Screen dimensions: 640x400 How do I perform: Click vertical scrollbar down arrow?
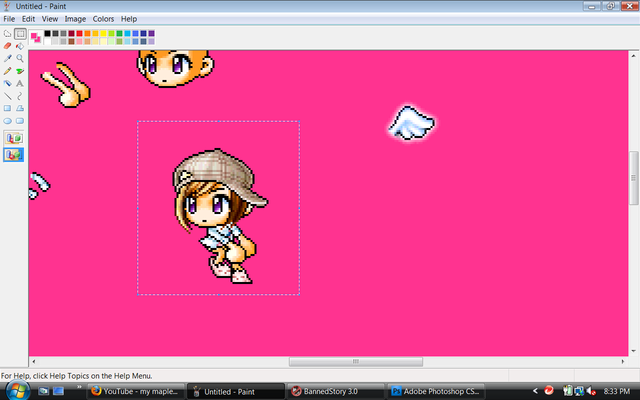(x=633, y=351)
